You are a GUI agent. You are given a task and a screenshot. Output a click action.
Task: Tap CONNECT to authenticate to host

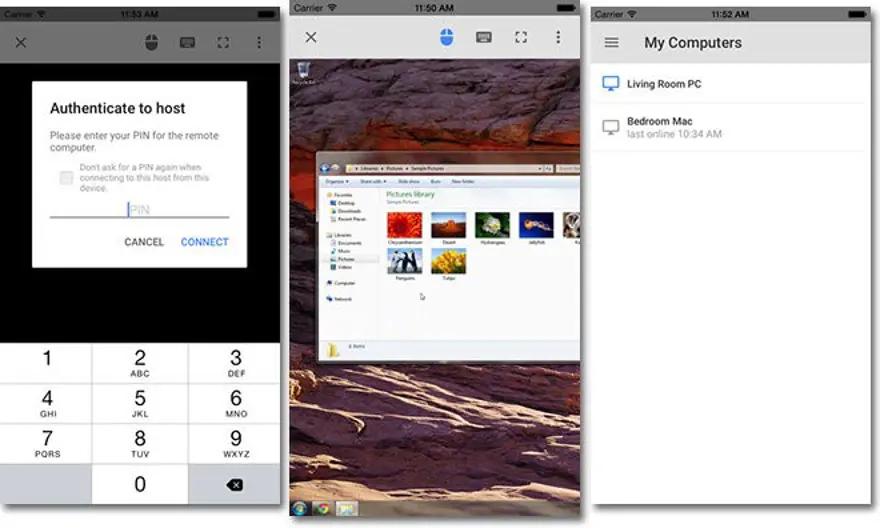204,242
